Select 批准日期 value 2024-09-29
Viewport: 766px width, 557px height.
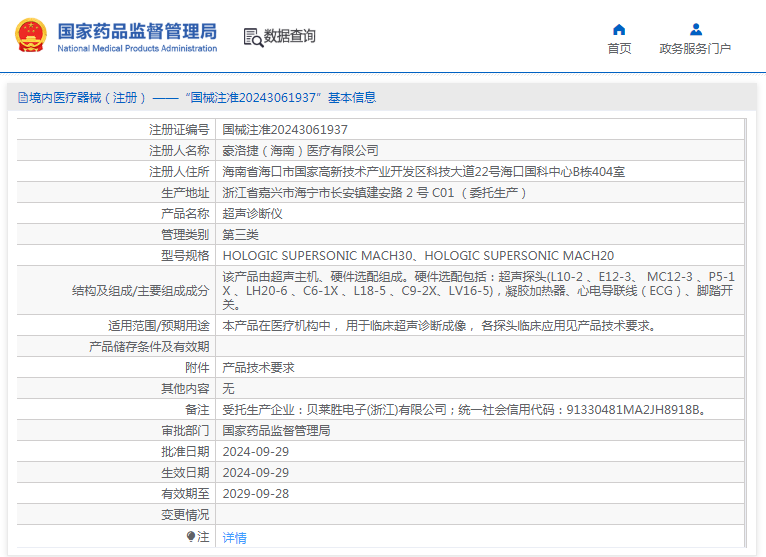[255, 451]
